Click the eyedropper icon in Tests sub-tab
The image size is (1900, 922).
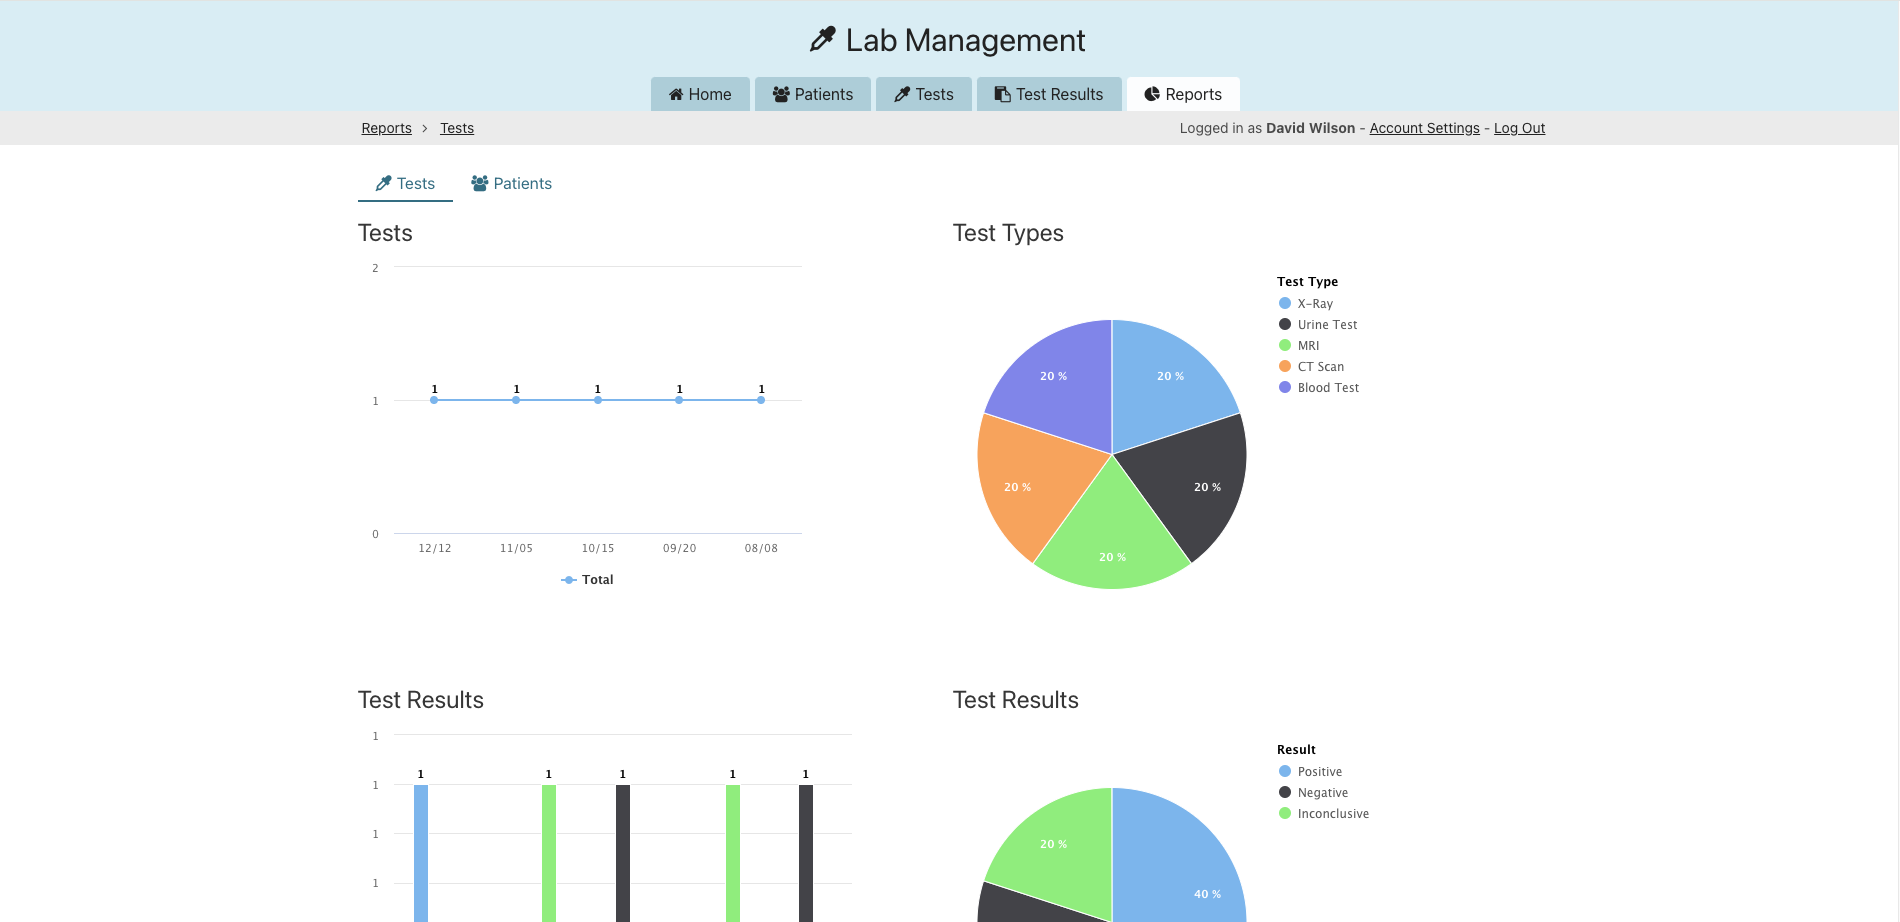[x=383, y=184]
